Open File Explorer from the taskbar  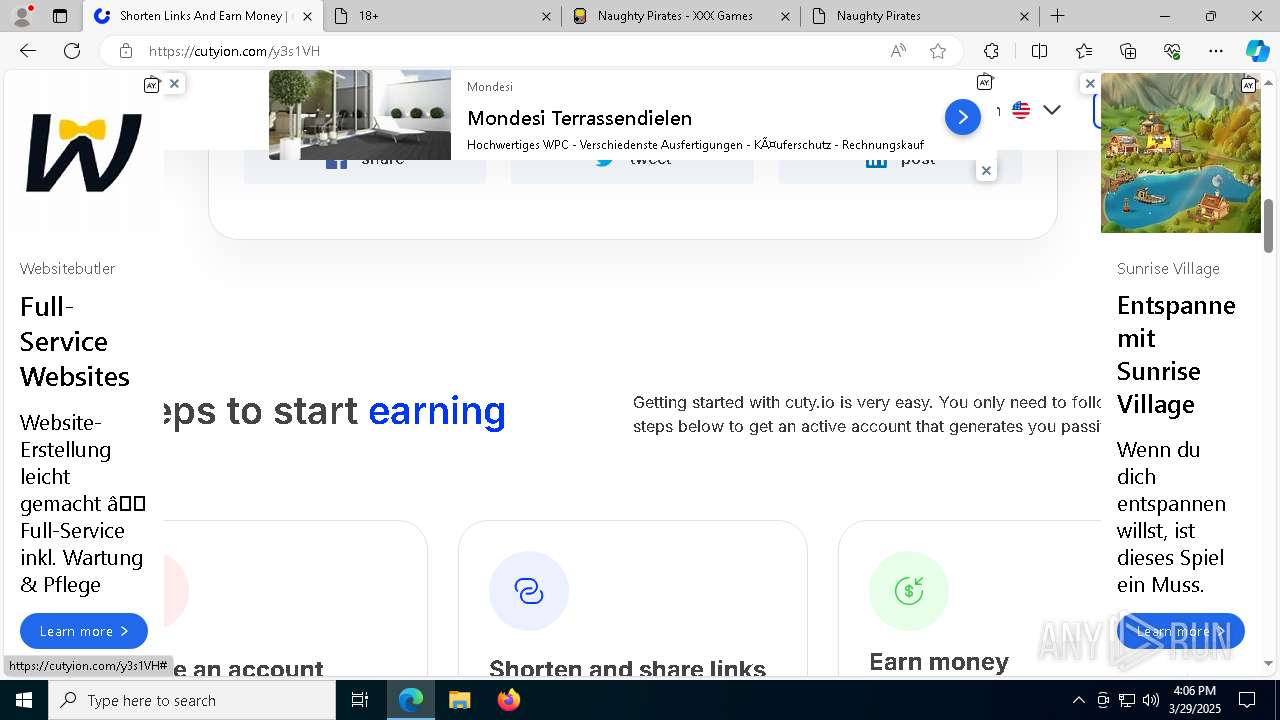click(459, 700)
